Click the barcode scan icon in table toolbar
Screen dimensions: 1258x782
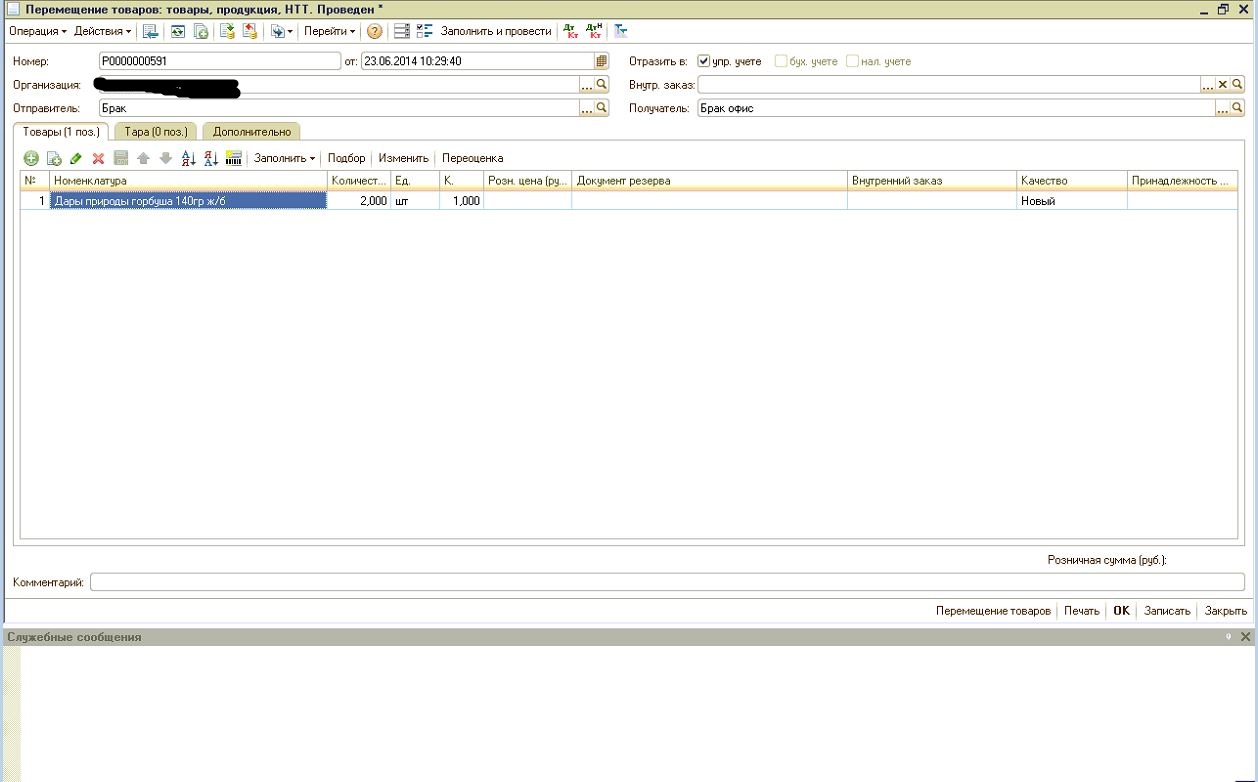[235, 158]
